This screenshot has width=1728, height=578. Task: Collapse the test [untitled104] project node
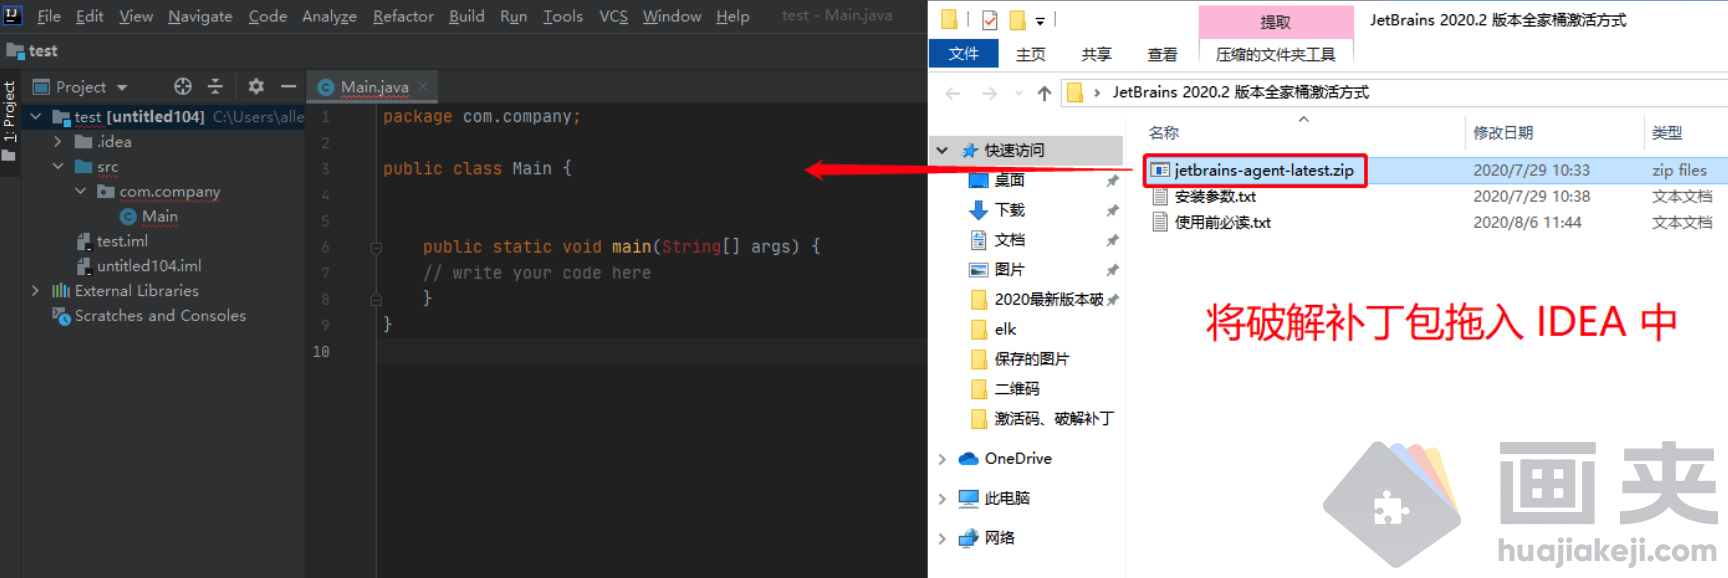click(x=36, y=117)
